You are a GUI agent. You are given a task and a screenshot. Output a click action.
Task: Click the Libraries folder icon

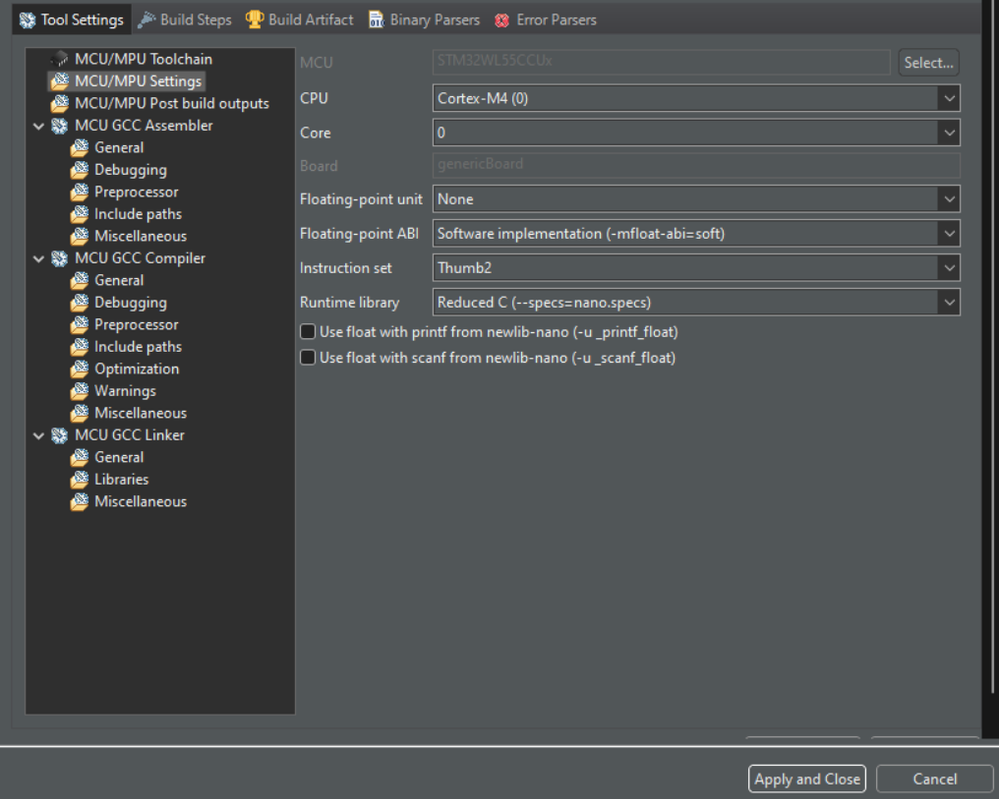click(x=80, y=479)
